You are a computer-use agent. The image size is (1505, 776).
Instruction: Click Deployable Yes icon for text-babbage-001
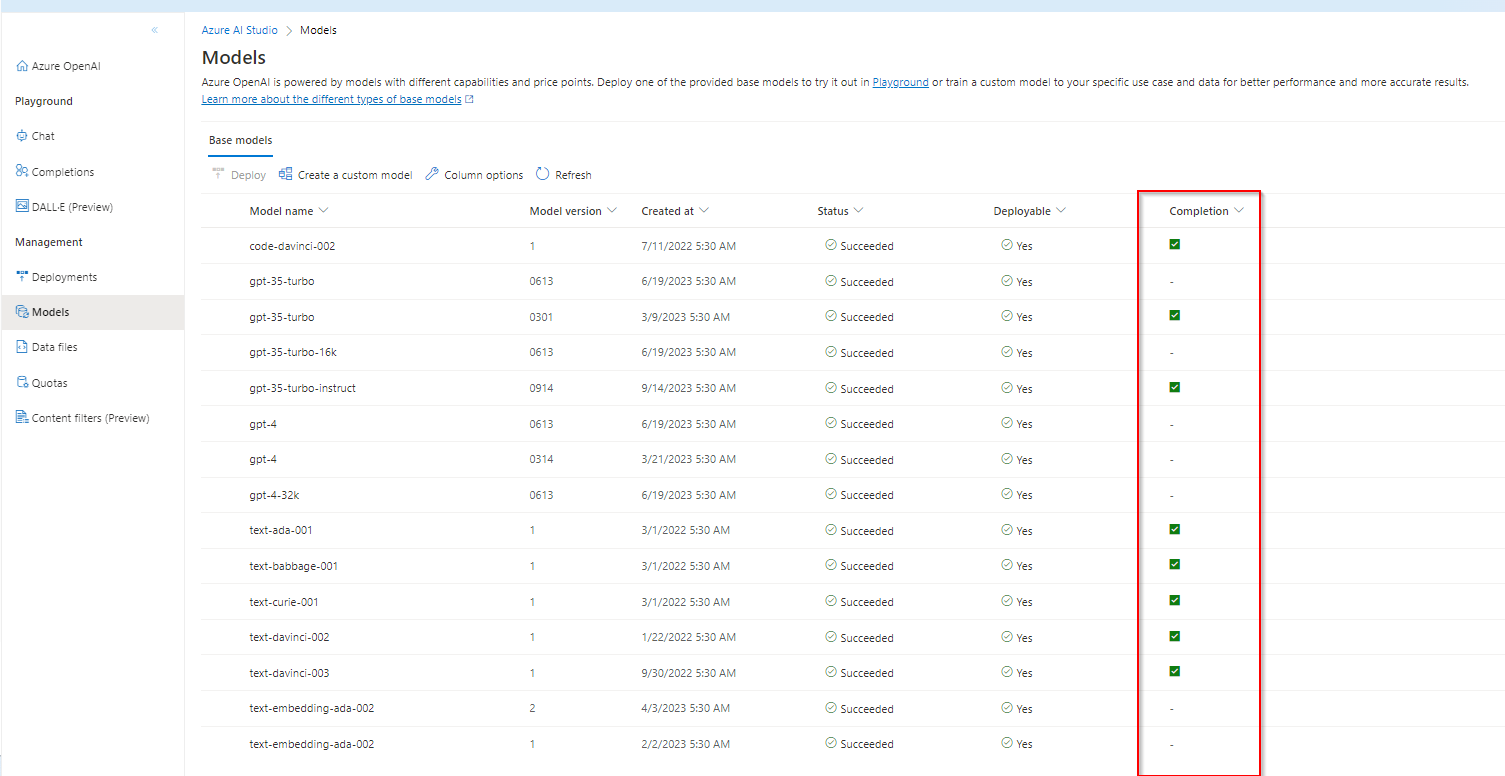(x=1007, y=565)
